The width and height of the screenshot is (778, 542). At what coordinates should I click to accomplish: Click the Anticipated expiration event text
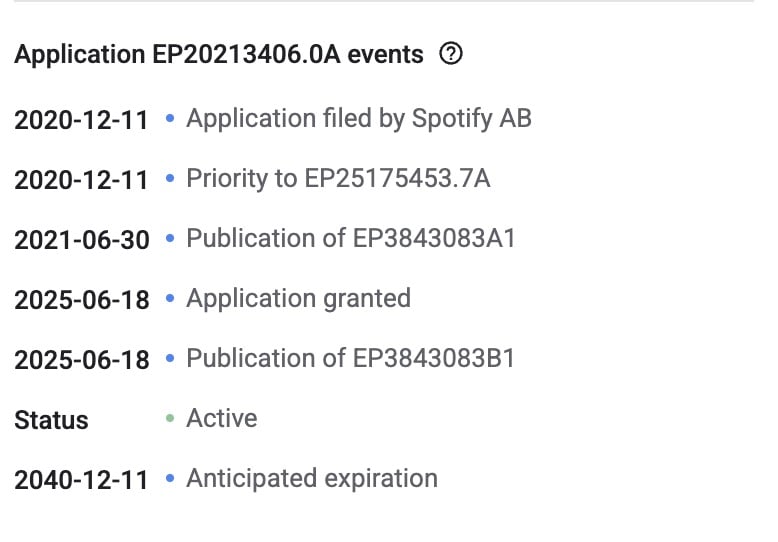[x=312, y=479]
